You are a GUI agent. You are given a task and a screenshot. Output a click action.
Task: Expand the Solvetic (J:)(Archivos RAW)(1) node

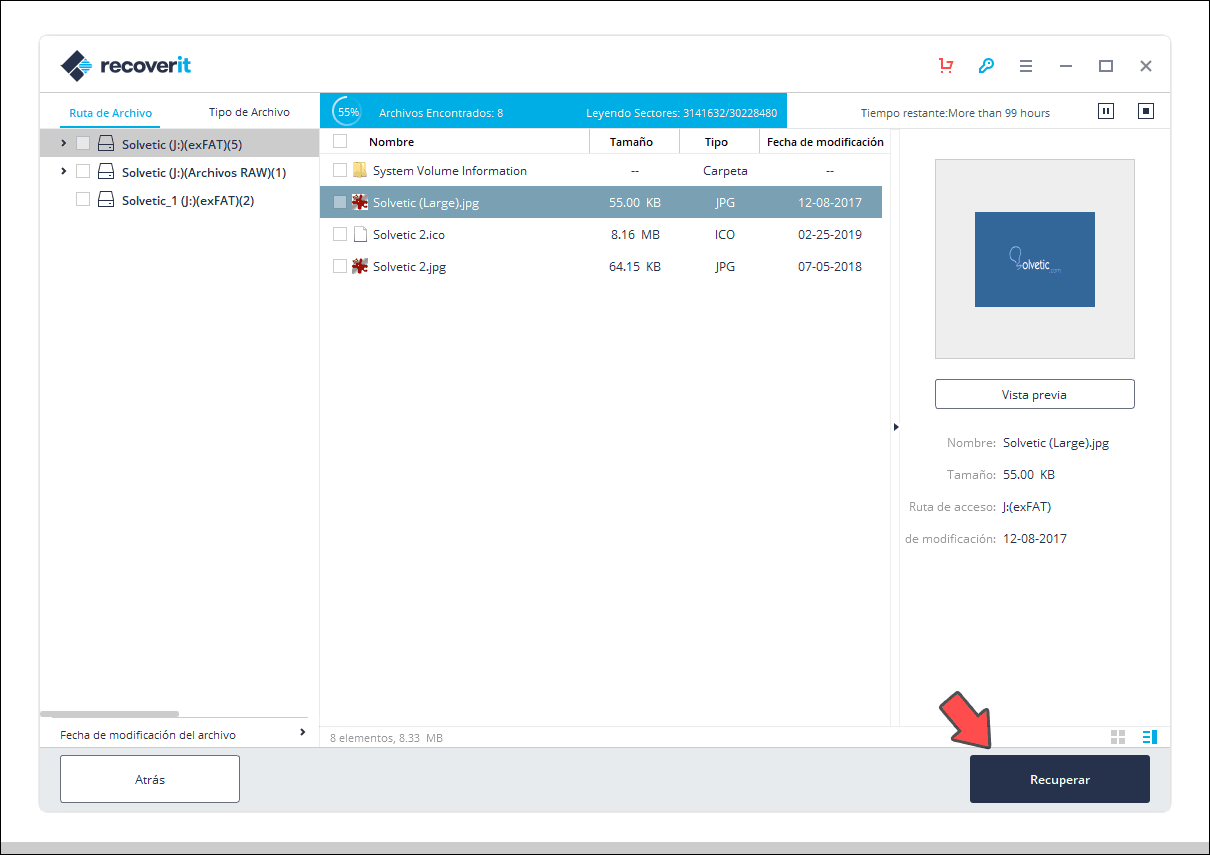tap(64, 171)
